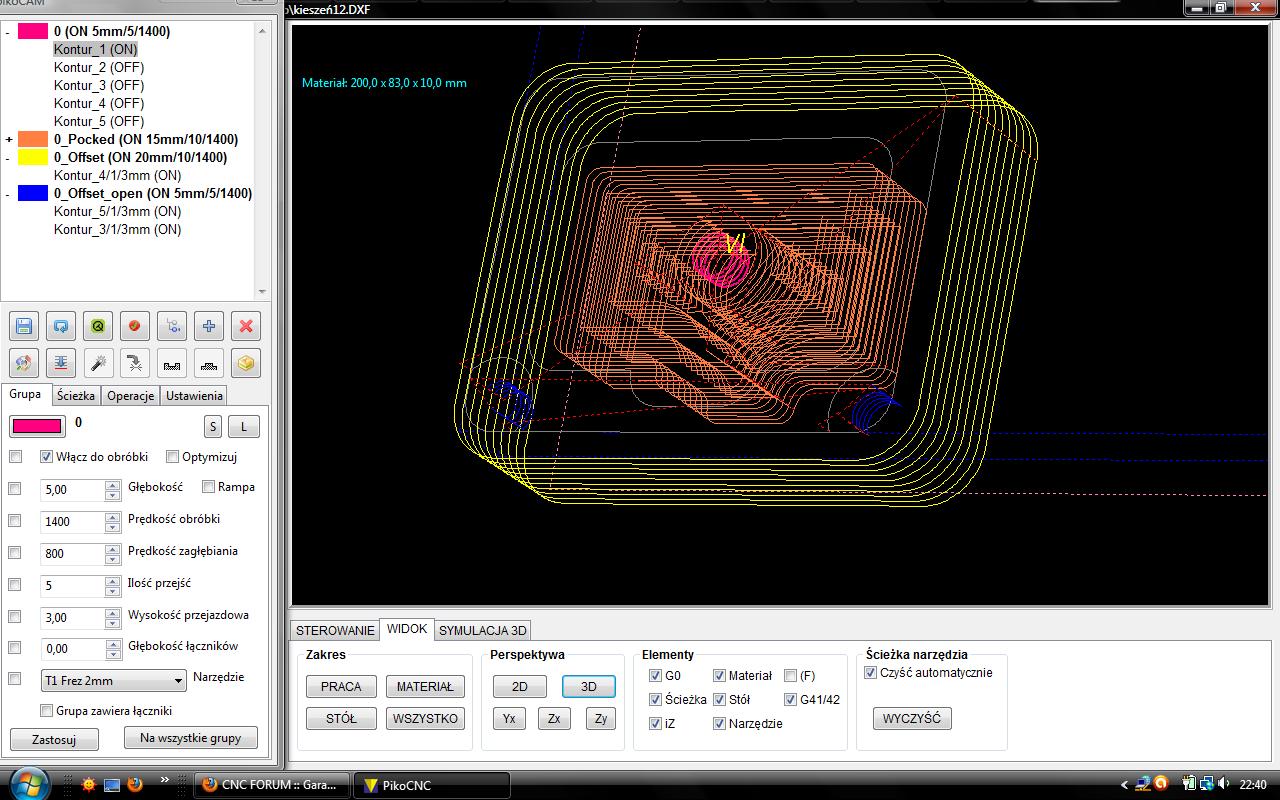Viewport: 1280px width, 800px height.
Task: Enable the Rampa checkbox
Action: click(208, 487)
